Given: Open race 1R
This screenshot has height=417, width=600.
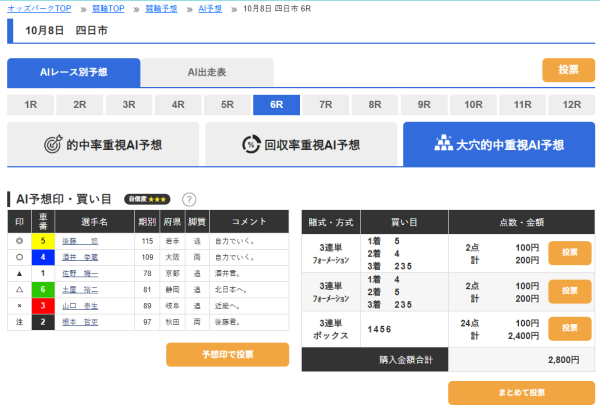Looking at the screenshot, I should click(x=31, y=105).
